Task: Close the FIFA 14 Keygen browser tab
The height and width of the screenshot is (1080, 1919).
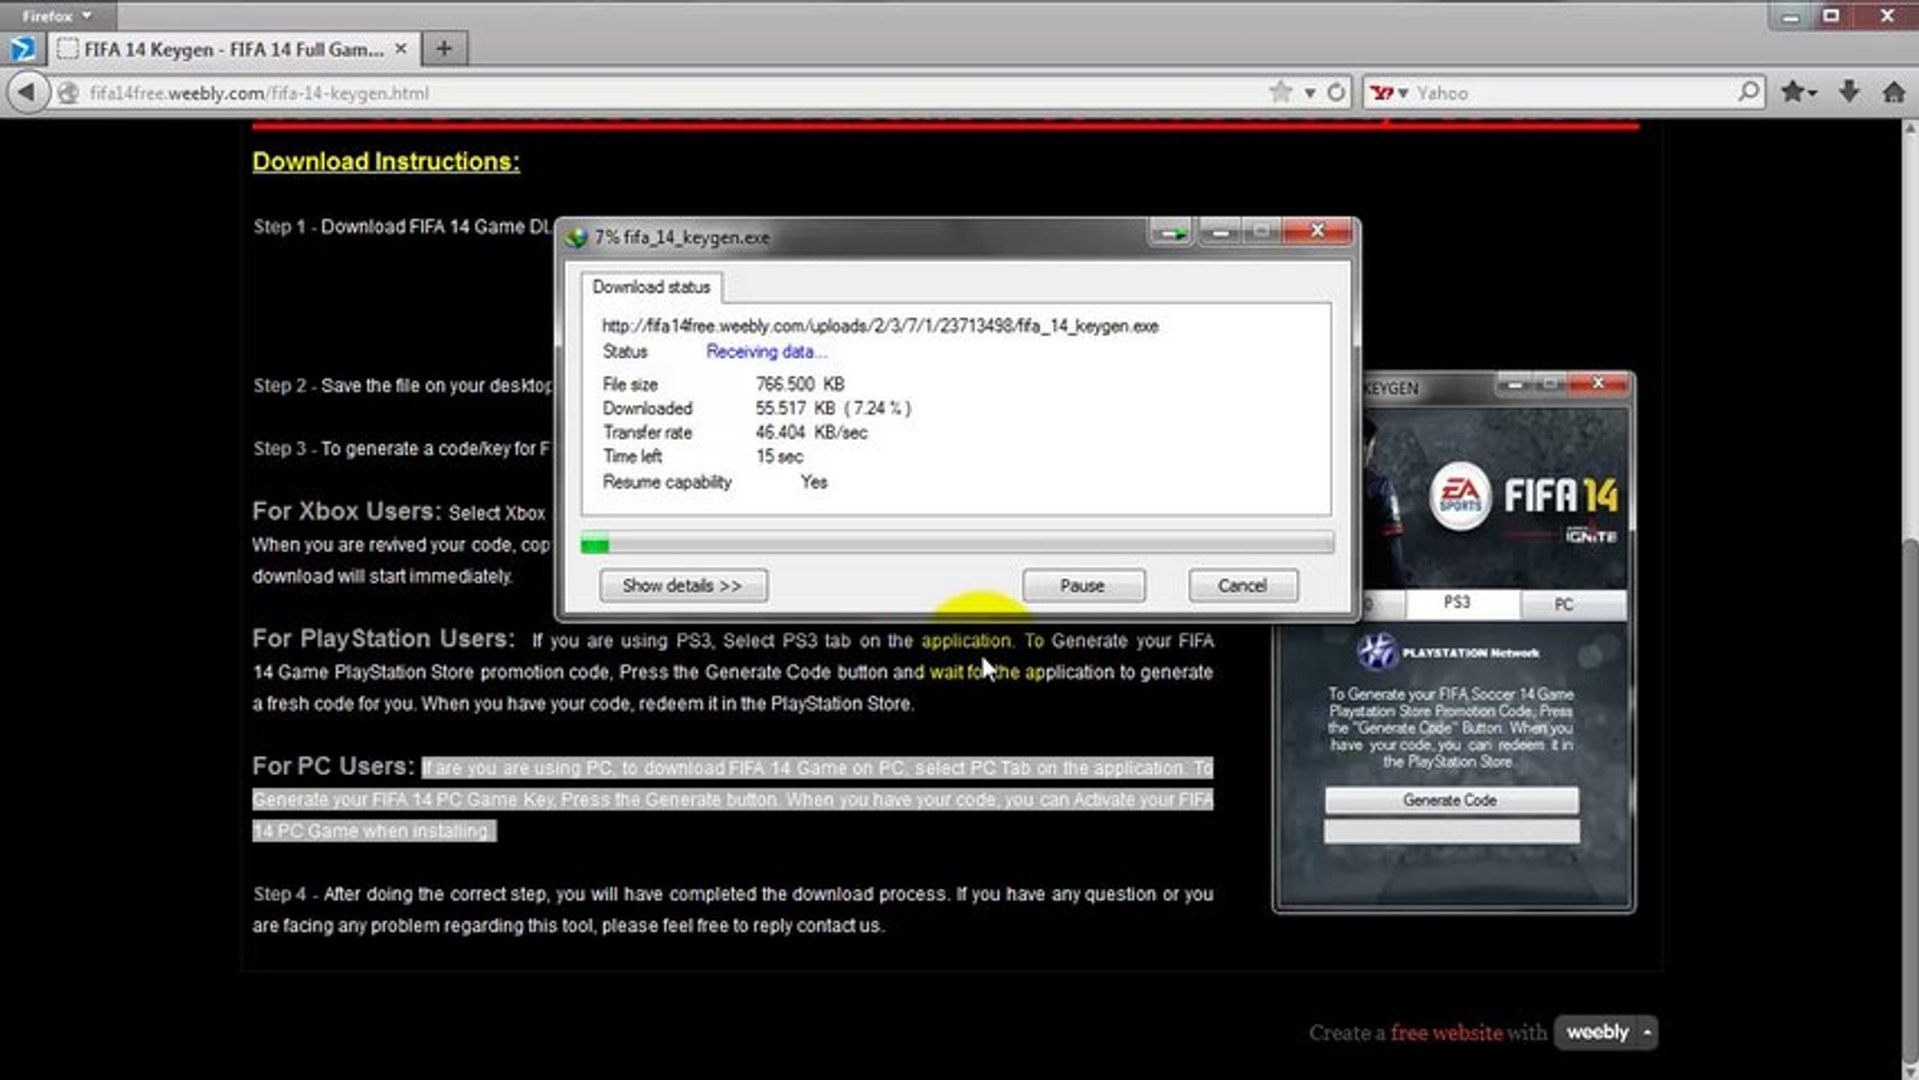Action: click(x=400, y=48)
